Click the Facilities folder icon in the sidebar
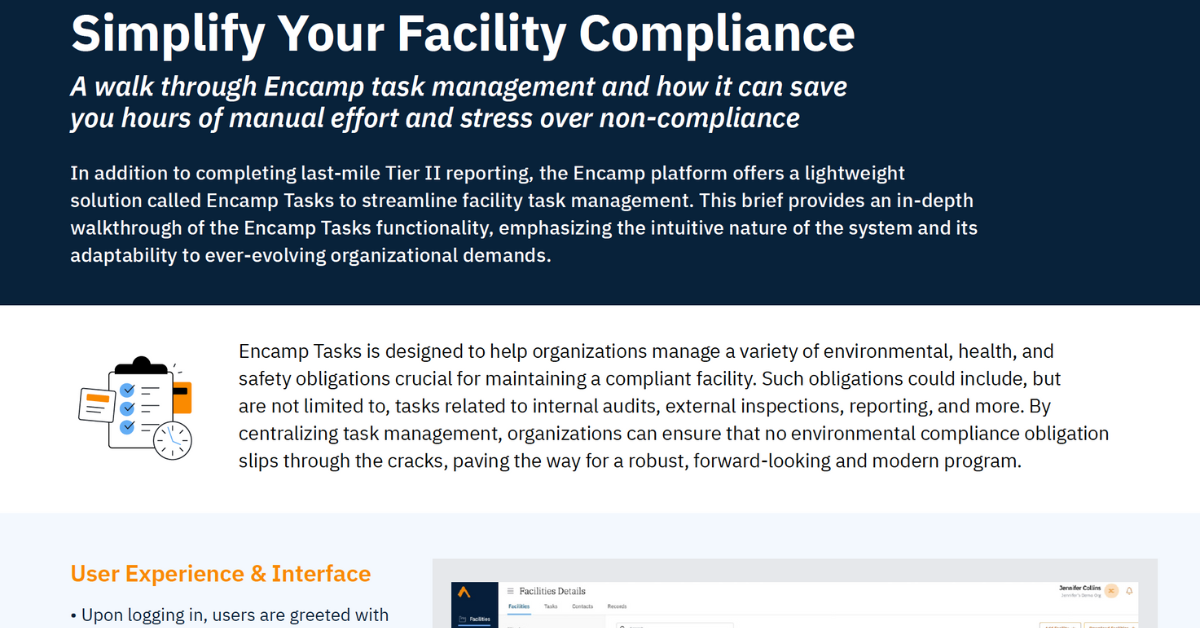Image resolution: width=1200 pixels, height=628 pixels. (x=462, y=619)
